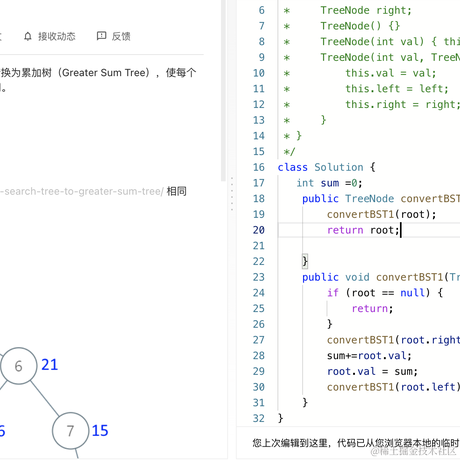
Task: Click the 'TreeNode right;' comment line
Action: [x=366, y=10]
